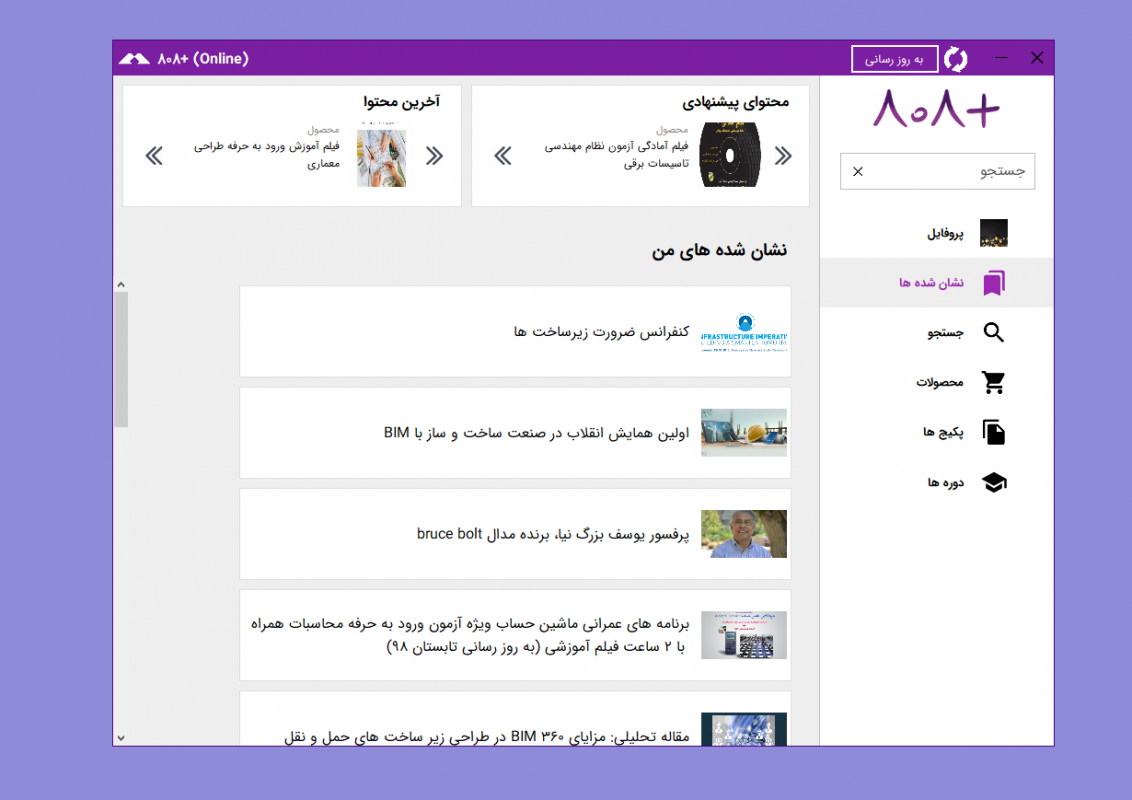Open the architecture design film thumbnail
The height and width of the screenshot is (800, 1132).
pyautogui.click(x=381, y=158)
